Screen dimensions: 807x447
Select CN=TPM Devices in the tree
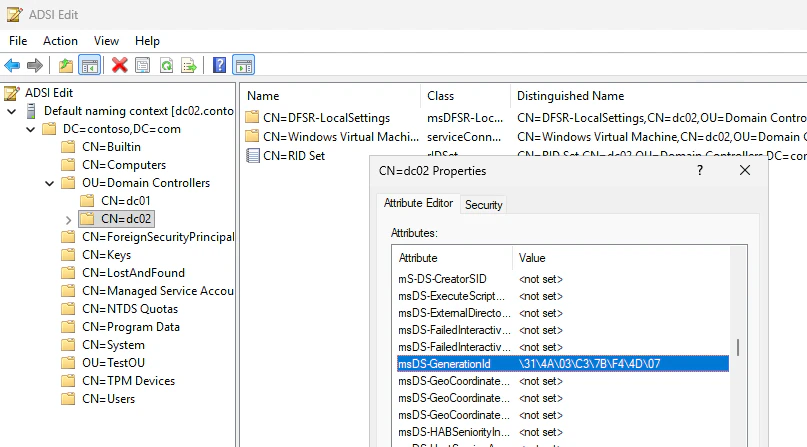click(129, 381)
